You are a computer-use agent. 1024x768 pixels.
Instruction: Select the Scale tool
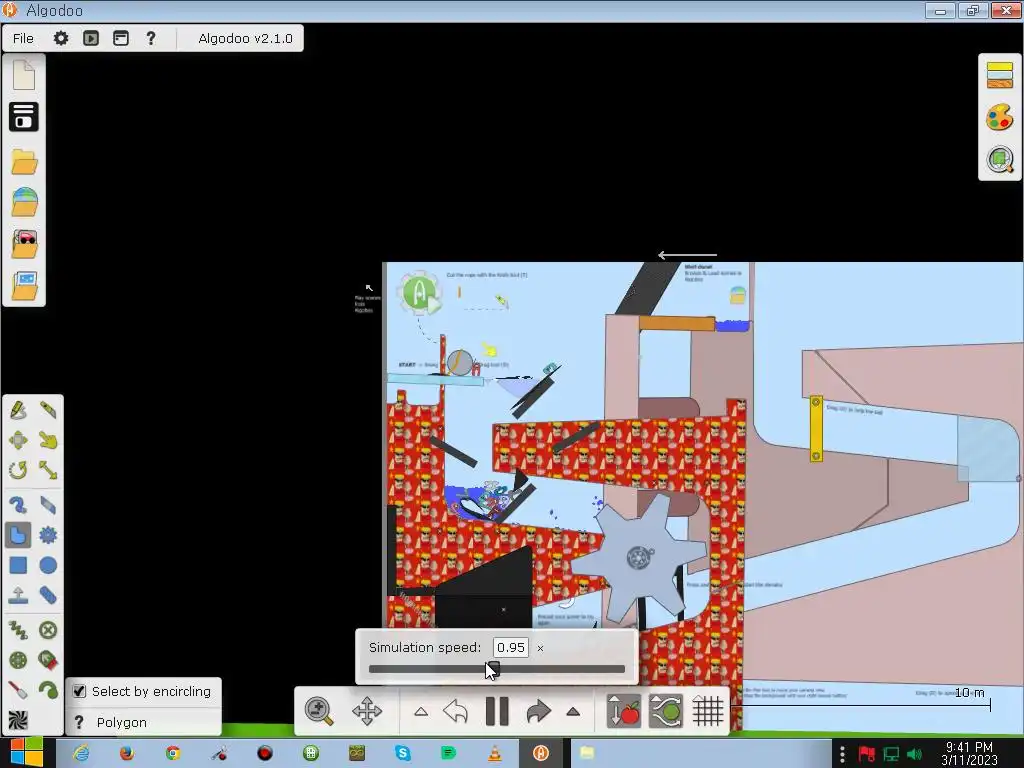point(48,470)
